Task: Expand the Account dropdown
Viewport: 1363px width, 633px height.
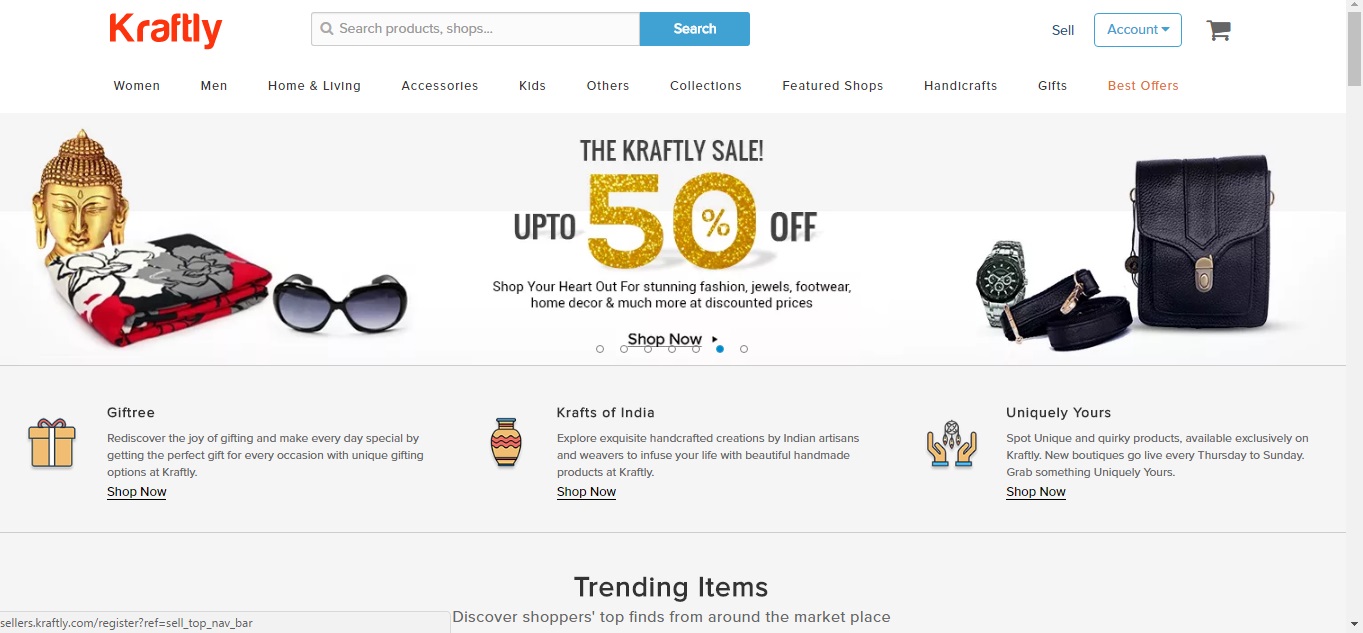Action: (x=1138, y=30)
